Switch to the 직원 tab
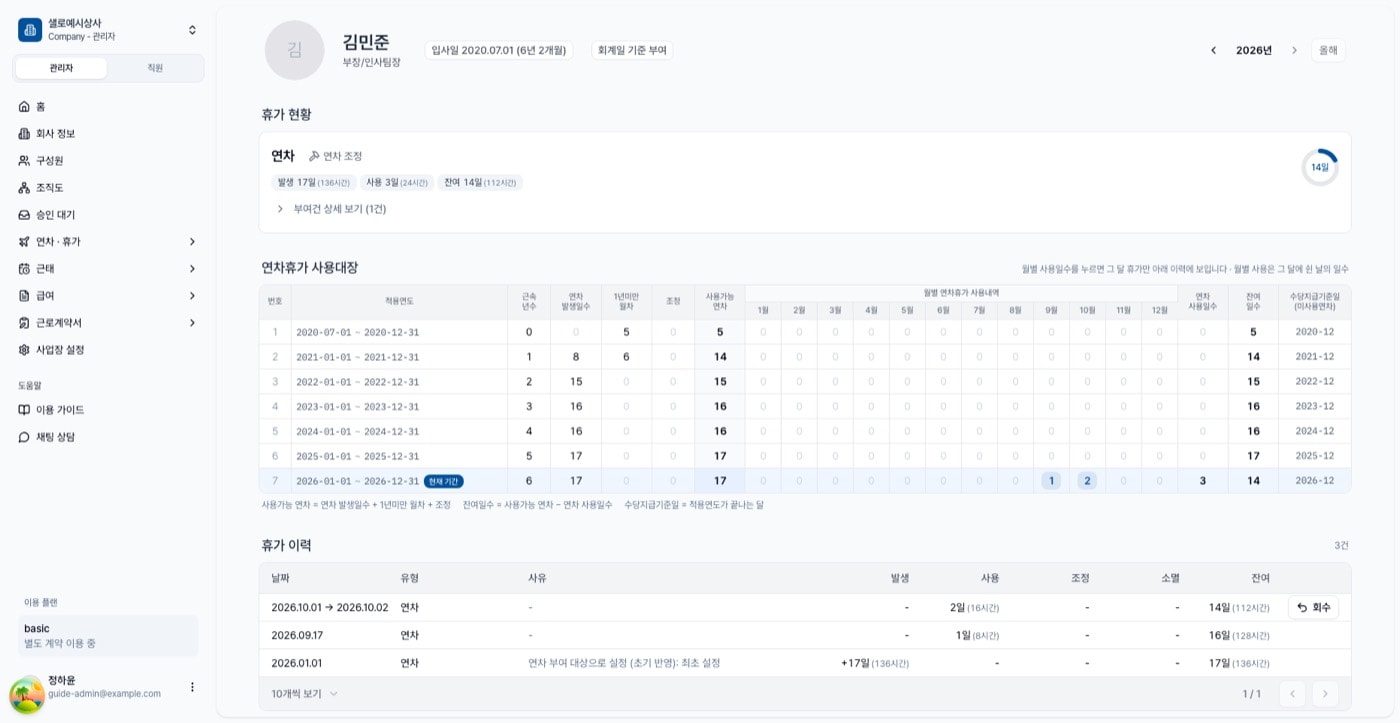This screenshot has height=723, width=1400. coord(155,68)
